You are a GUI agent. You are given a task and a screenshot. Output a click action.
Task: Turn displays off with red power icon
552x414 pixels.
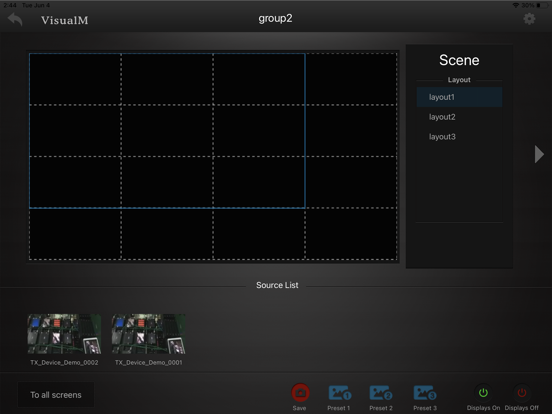click(x=522, y=393)
